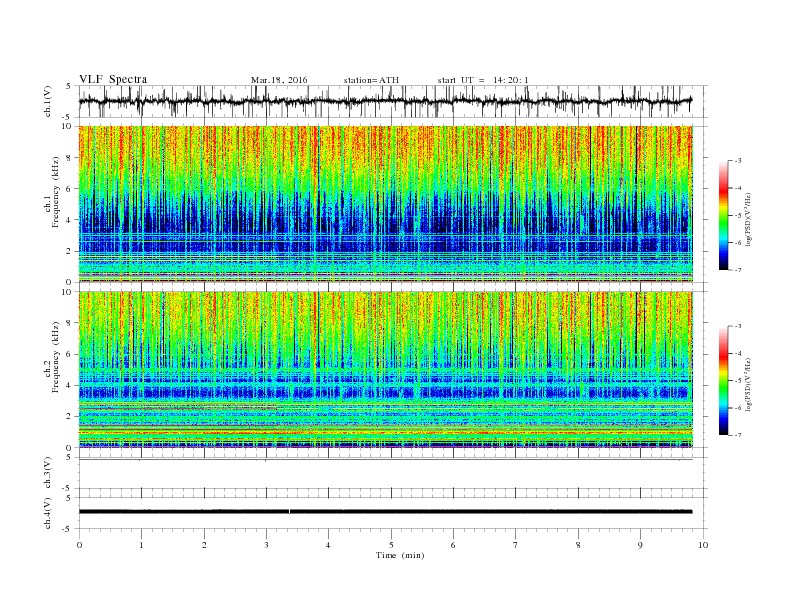This screenshot has width=792, height=612.
Task: Click the "ch.1(V)" waveform axis label
Action: pos(48,101)
